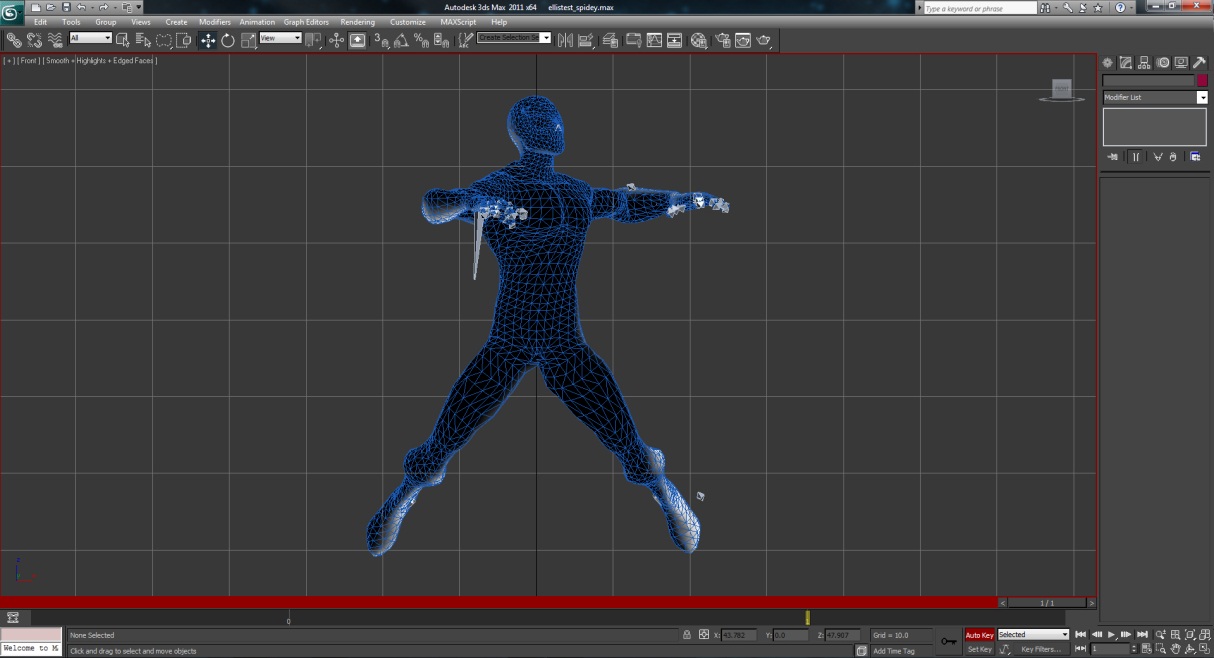Click the Key Filters... button
1214x658 pixels.
[x=1040, y=650]
